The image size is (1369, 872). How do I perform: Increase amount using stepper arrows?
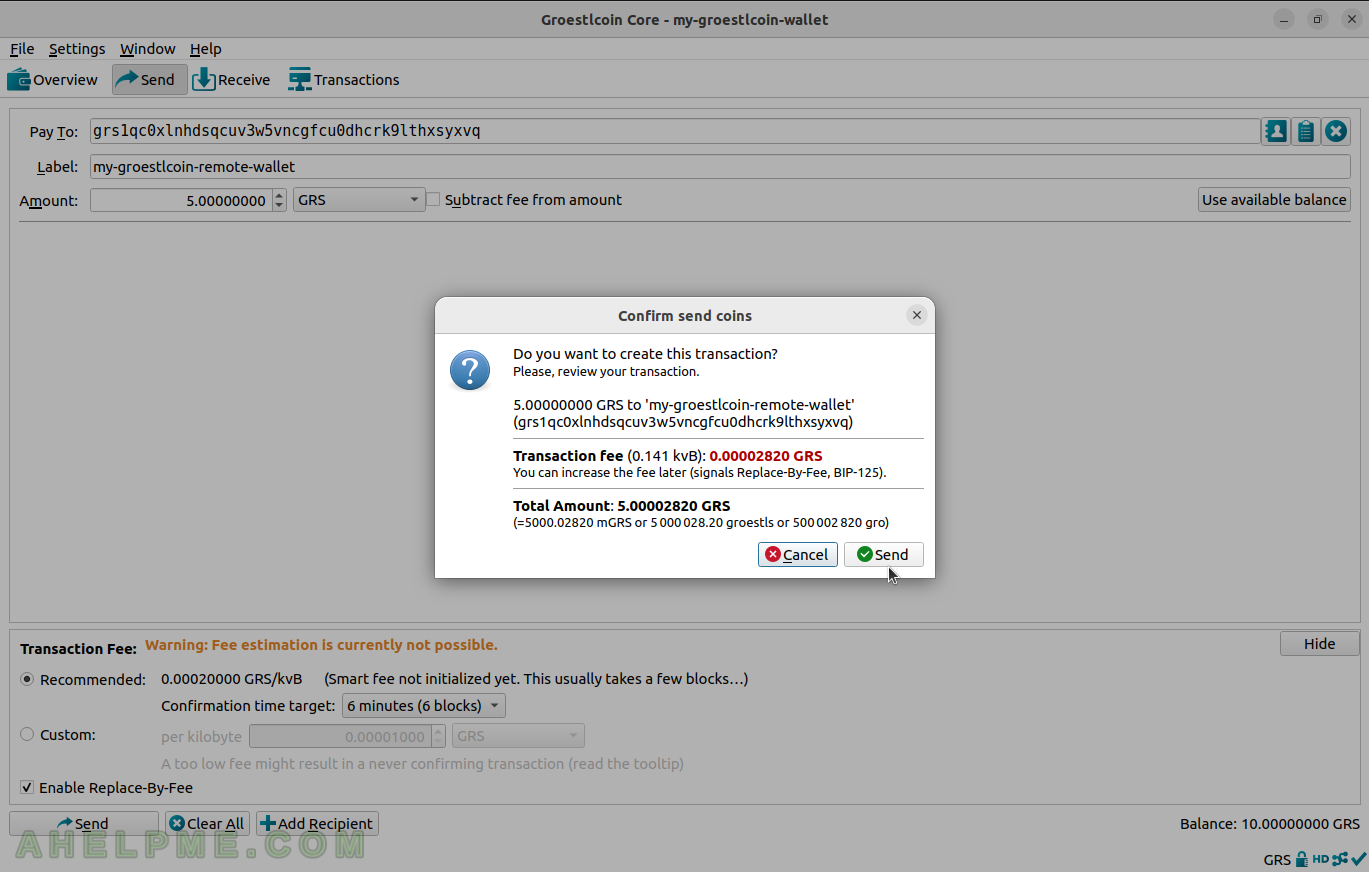[279, 195]
